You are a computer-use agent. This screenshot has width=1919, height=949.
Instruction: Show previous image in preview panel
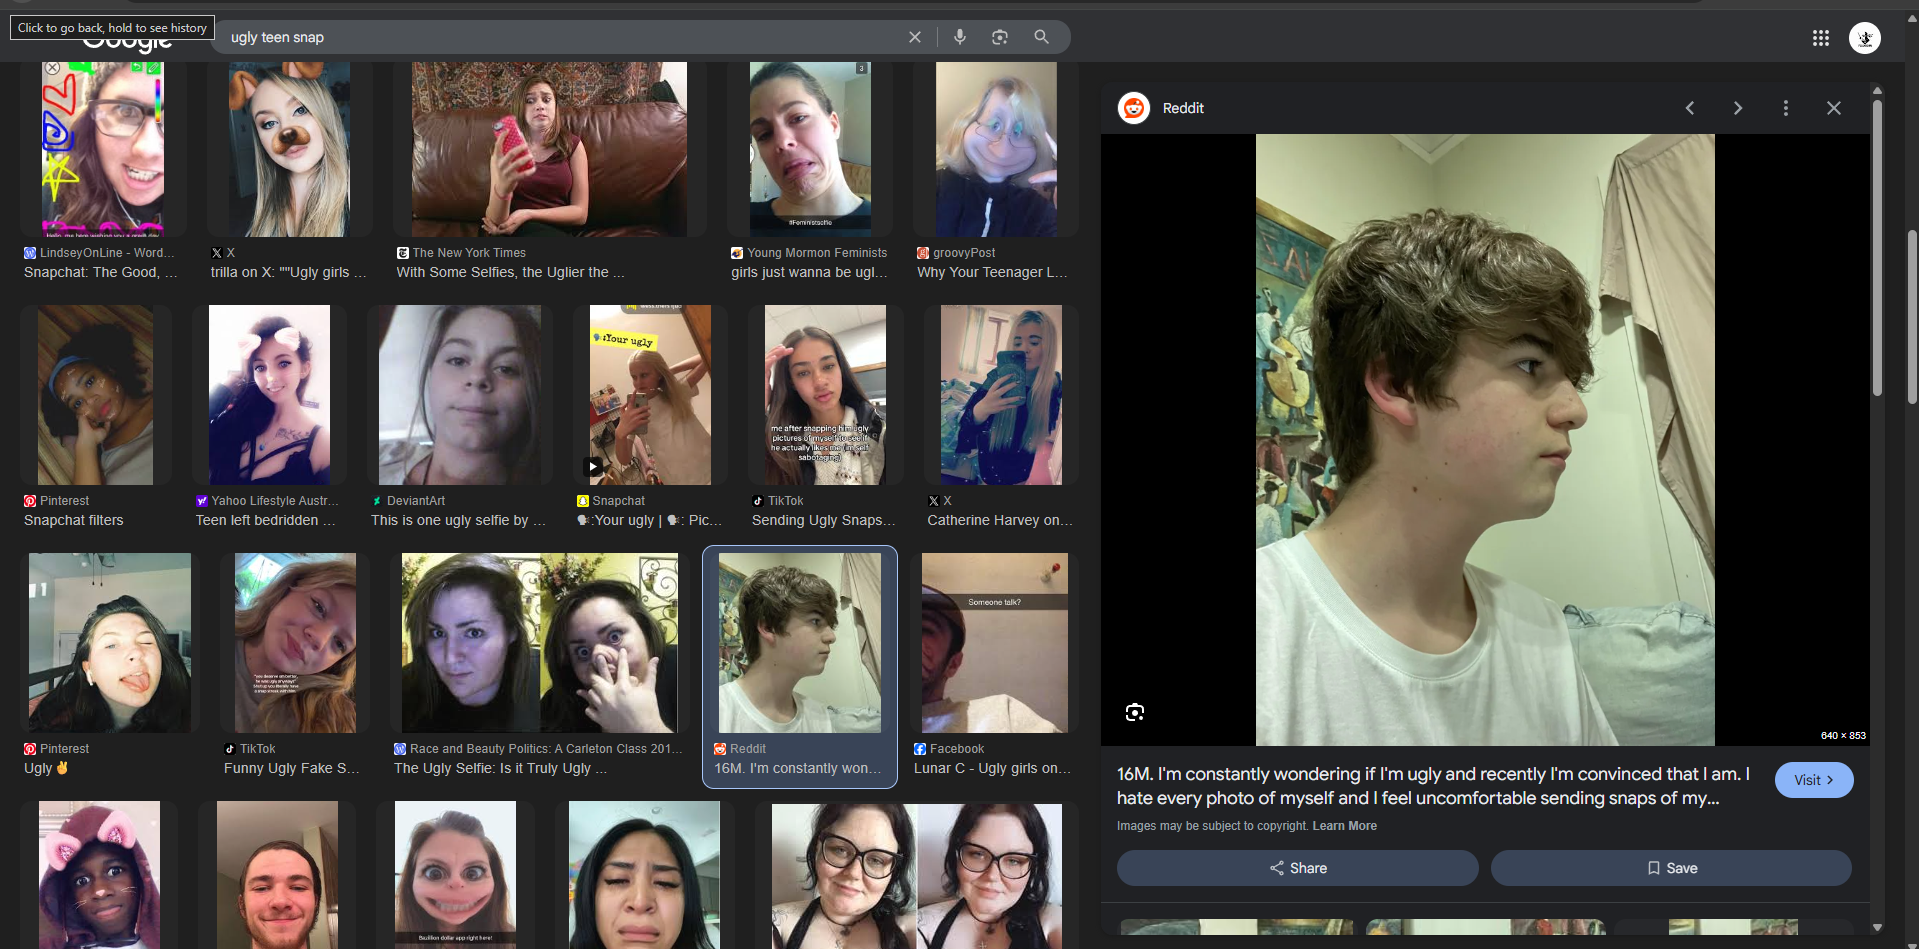pos(1690,108)
